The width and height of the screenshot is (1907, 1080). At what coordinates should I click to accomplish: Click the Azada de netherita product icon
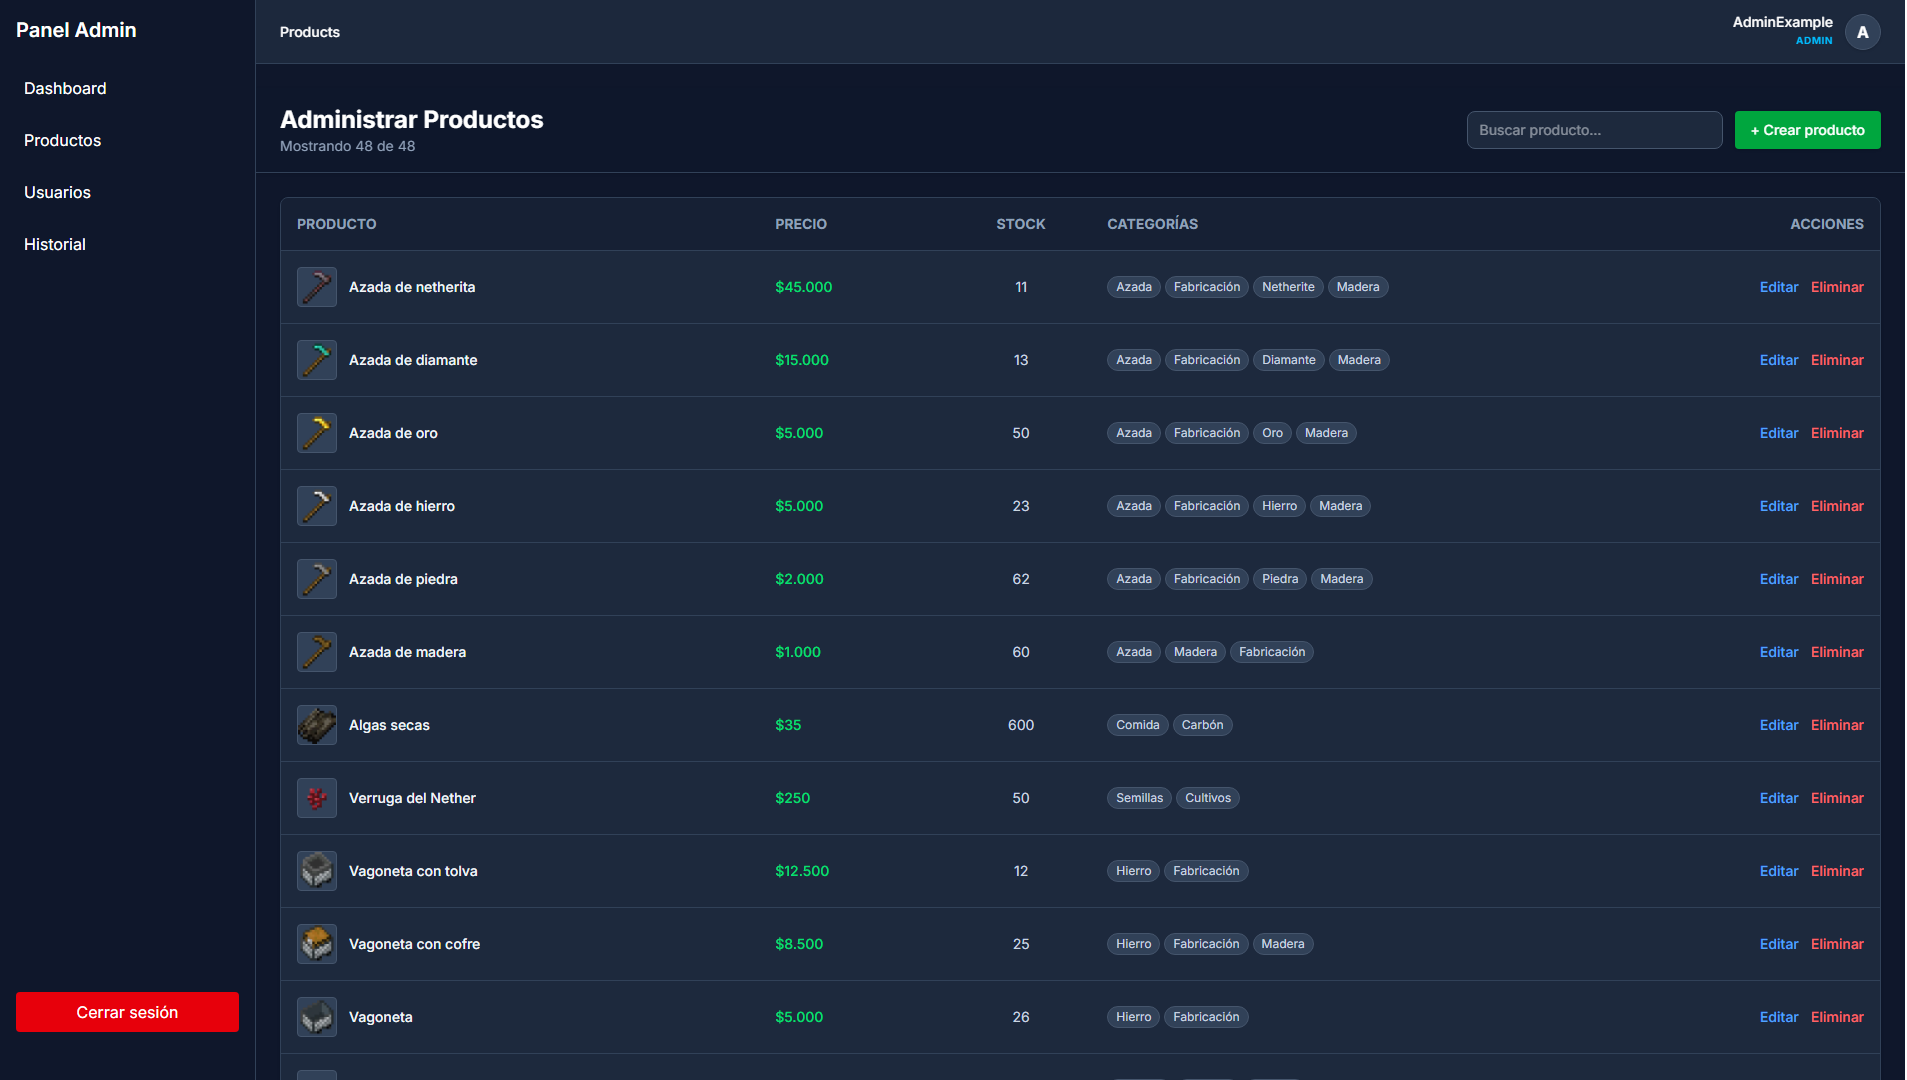(316, 287)
